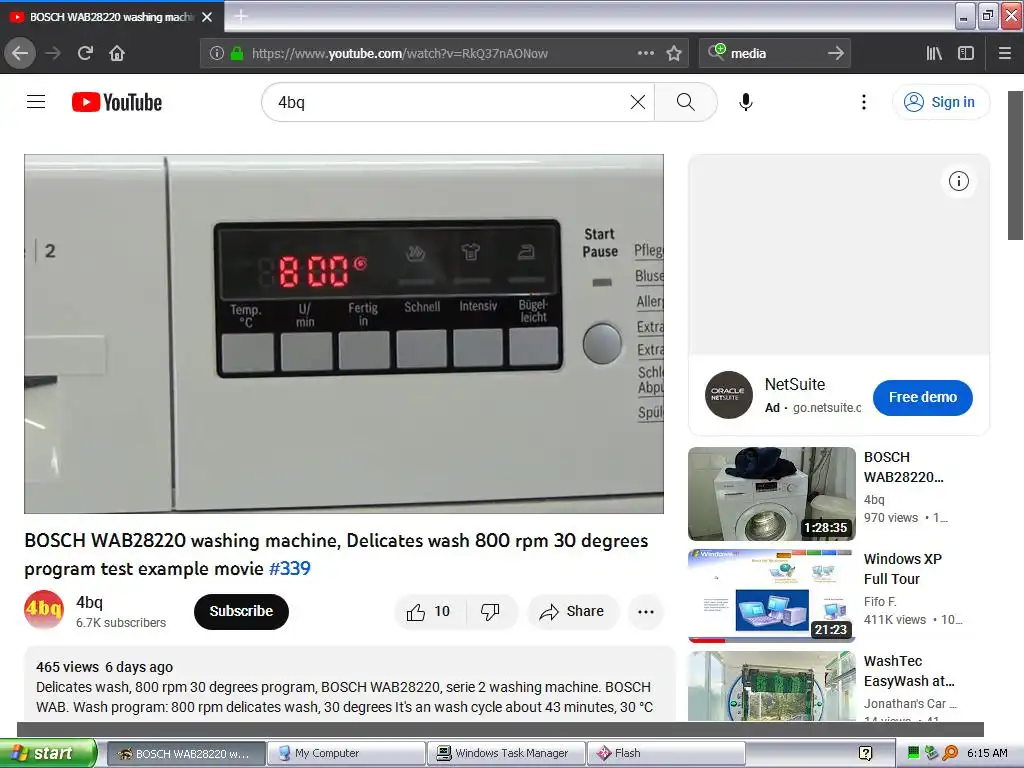1024x768 pixels.
Task: Open the 4bq channel name link
Action: coord(89,602)
